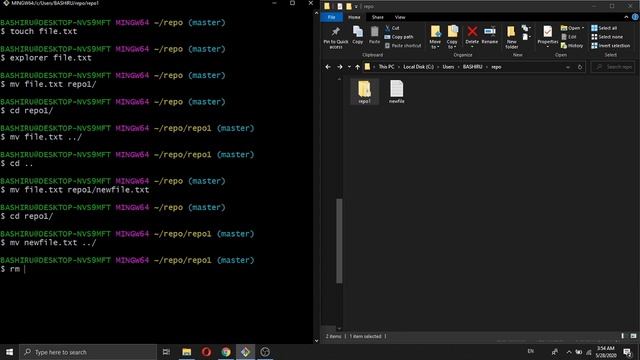The image size is (640, 360).
Task: Click Git Bash icon in taskbar
Action: [x=245, y=352]
